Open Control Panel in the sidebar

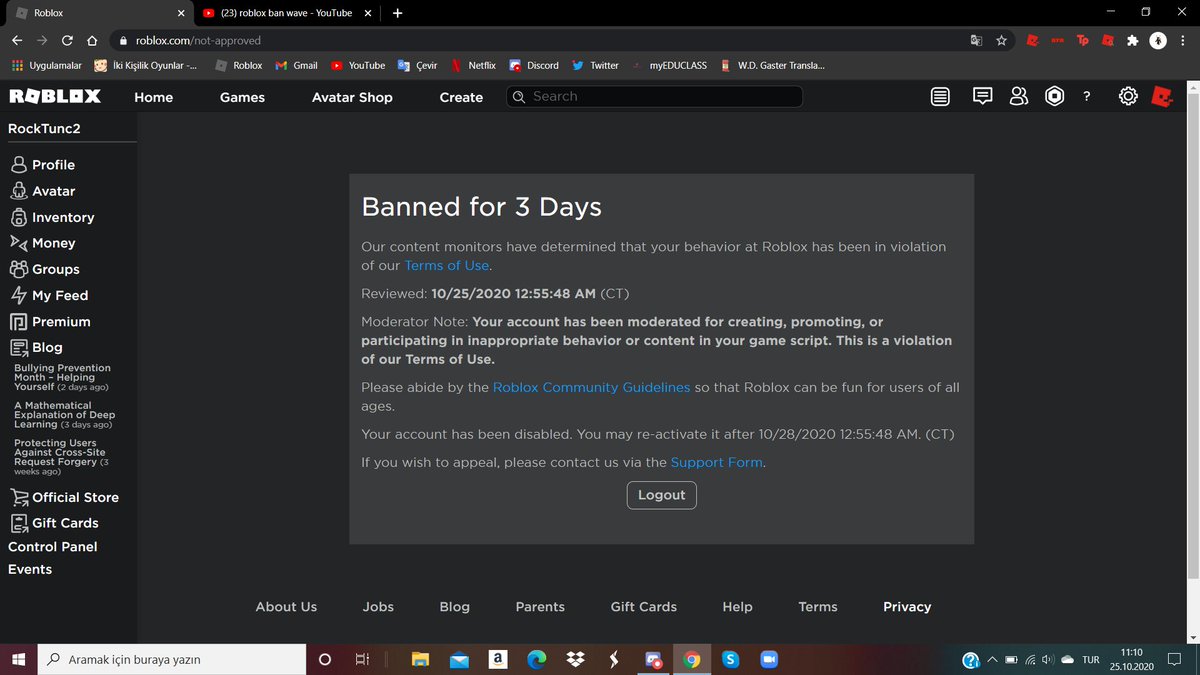(x=53, y=547)
